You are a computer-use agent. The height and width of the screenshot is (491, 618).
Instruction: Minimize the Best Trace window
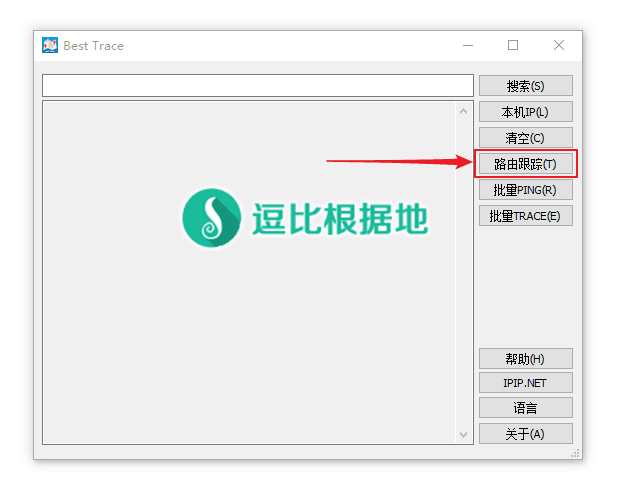[x=467, y=46]
